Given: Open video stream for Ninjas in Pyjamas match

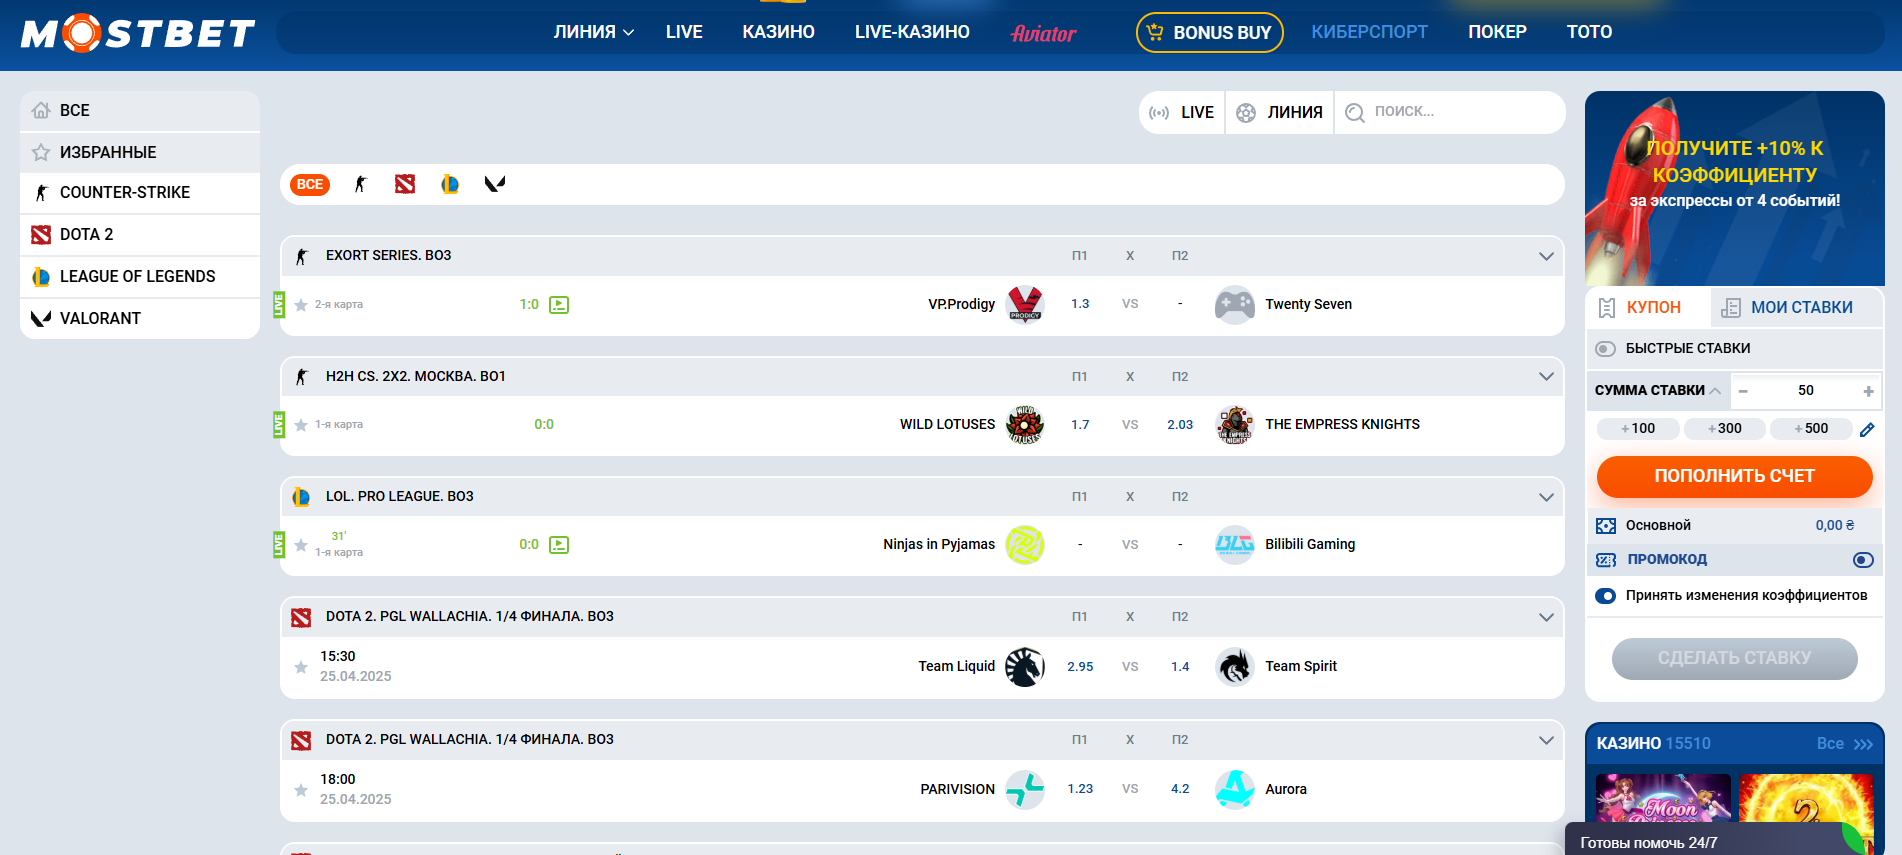Looking at the screenshot, I should [559, 545].
